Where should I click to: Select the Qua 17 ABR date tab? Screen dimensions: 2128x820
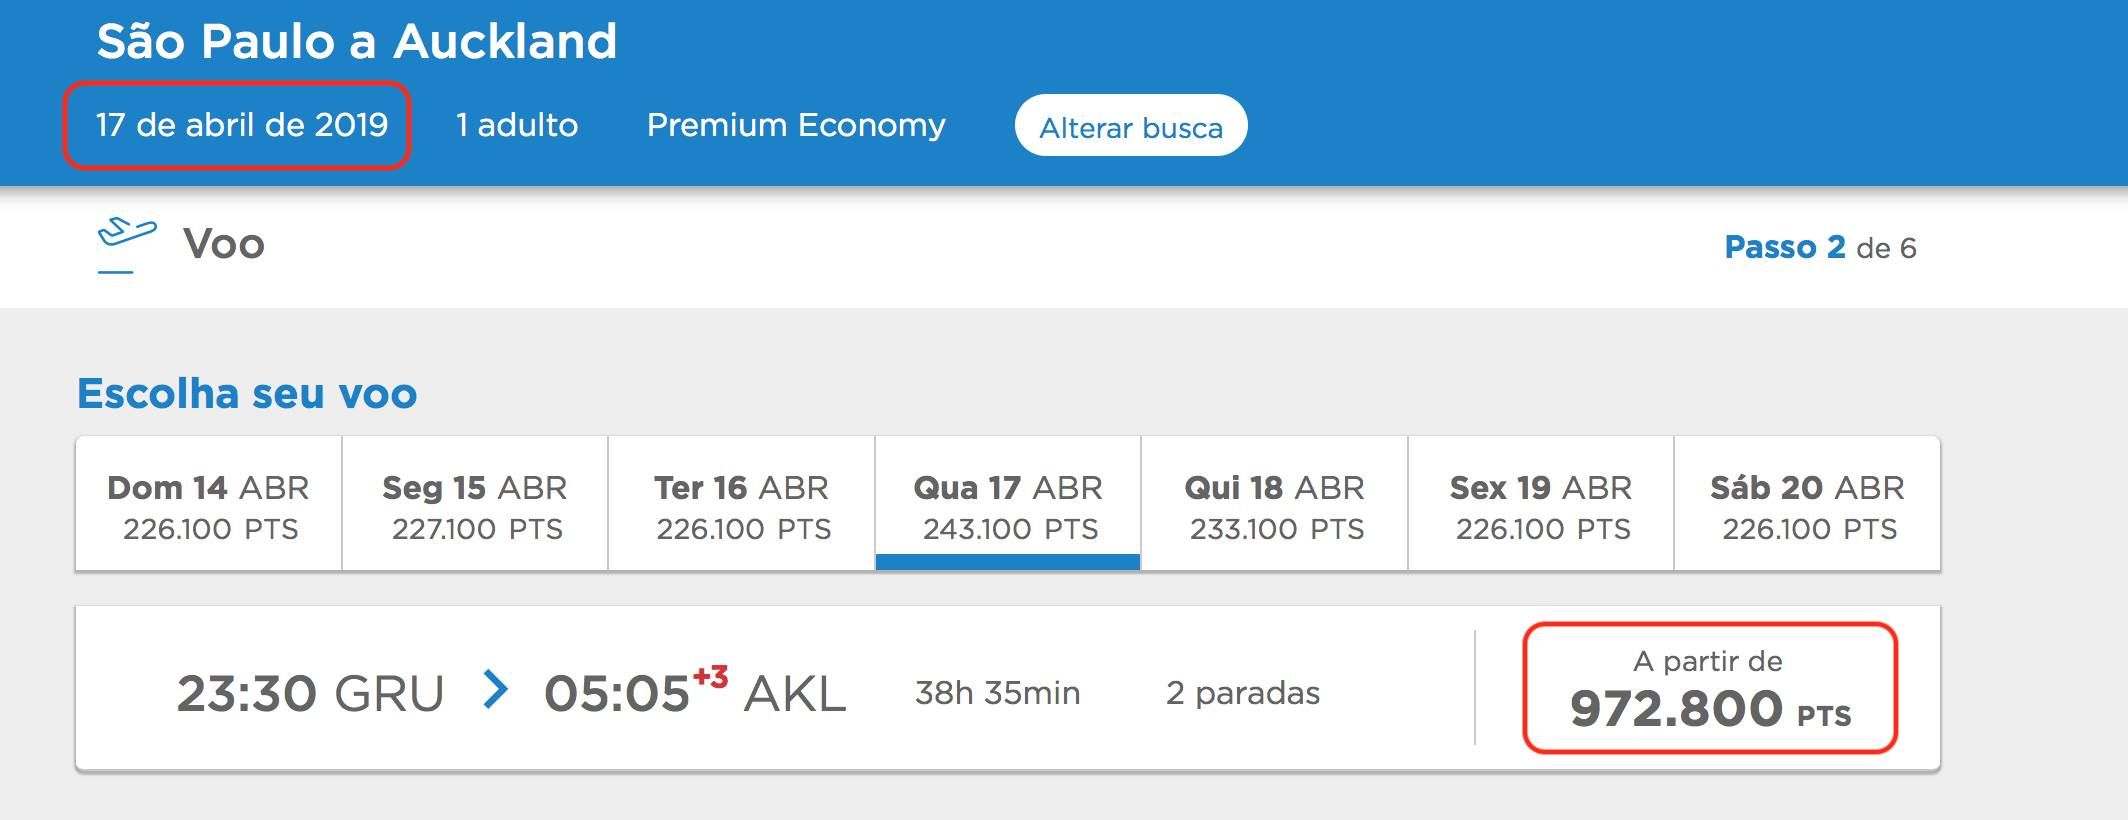[x=1008, y=504]
